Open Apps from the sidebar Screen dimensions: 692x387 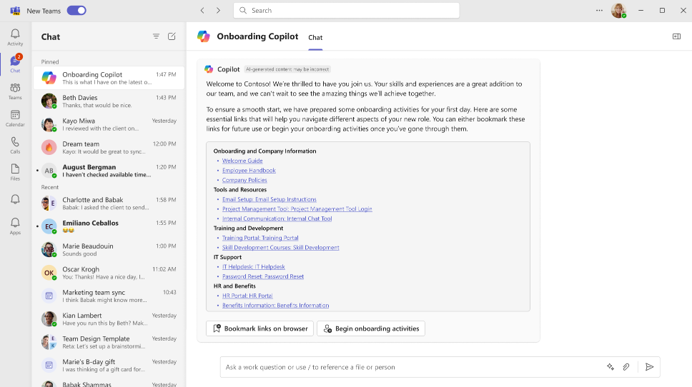click(15, 226)
